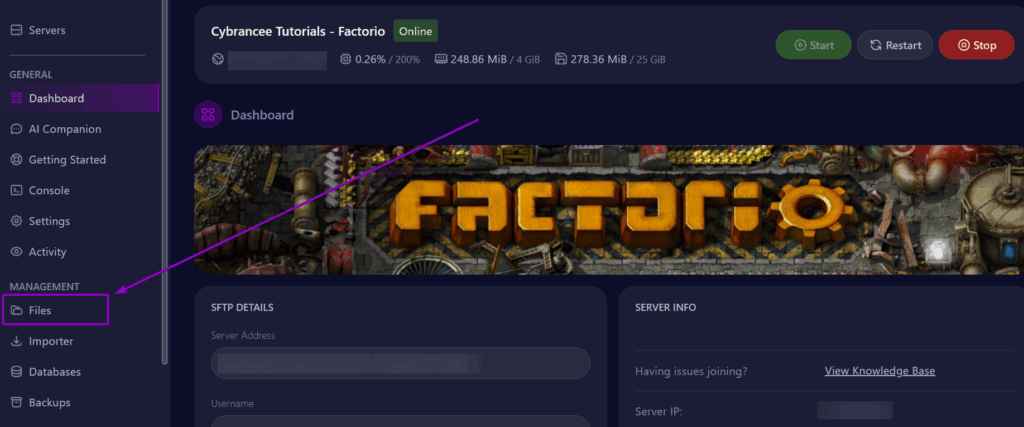Click the Files folder icon
1024x427 pixels.
(17, 311)
